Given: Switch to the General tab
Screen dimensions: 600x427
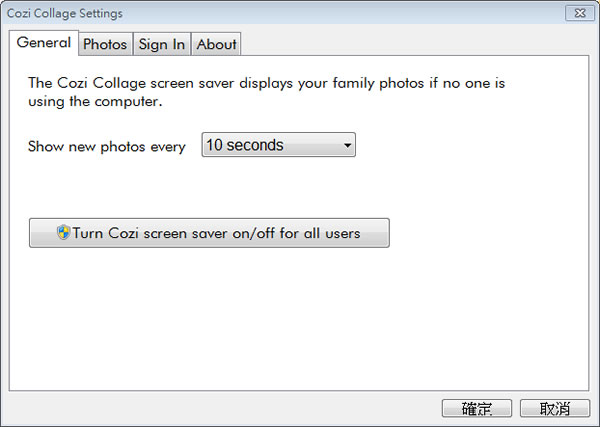Looking at the screenshot, I should [x=44, y=43].
